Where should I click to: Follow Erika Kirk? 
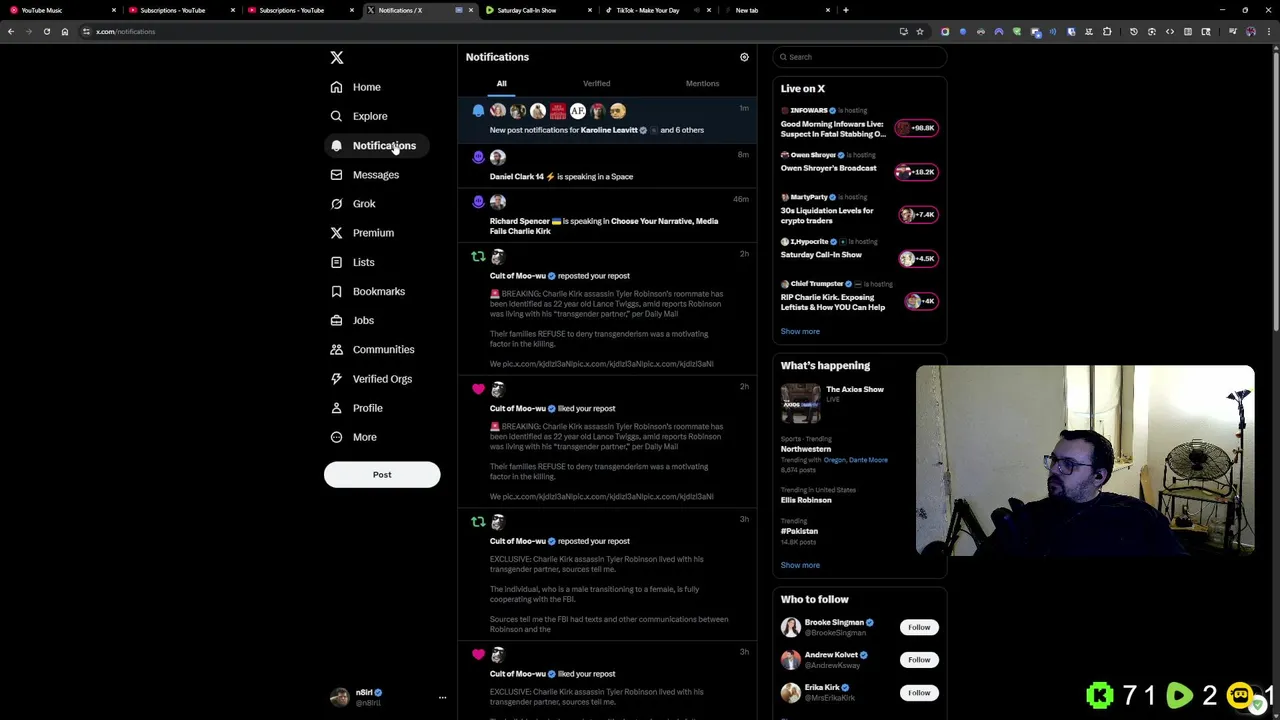[919, 692]
